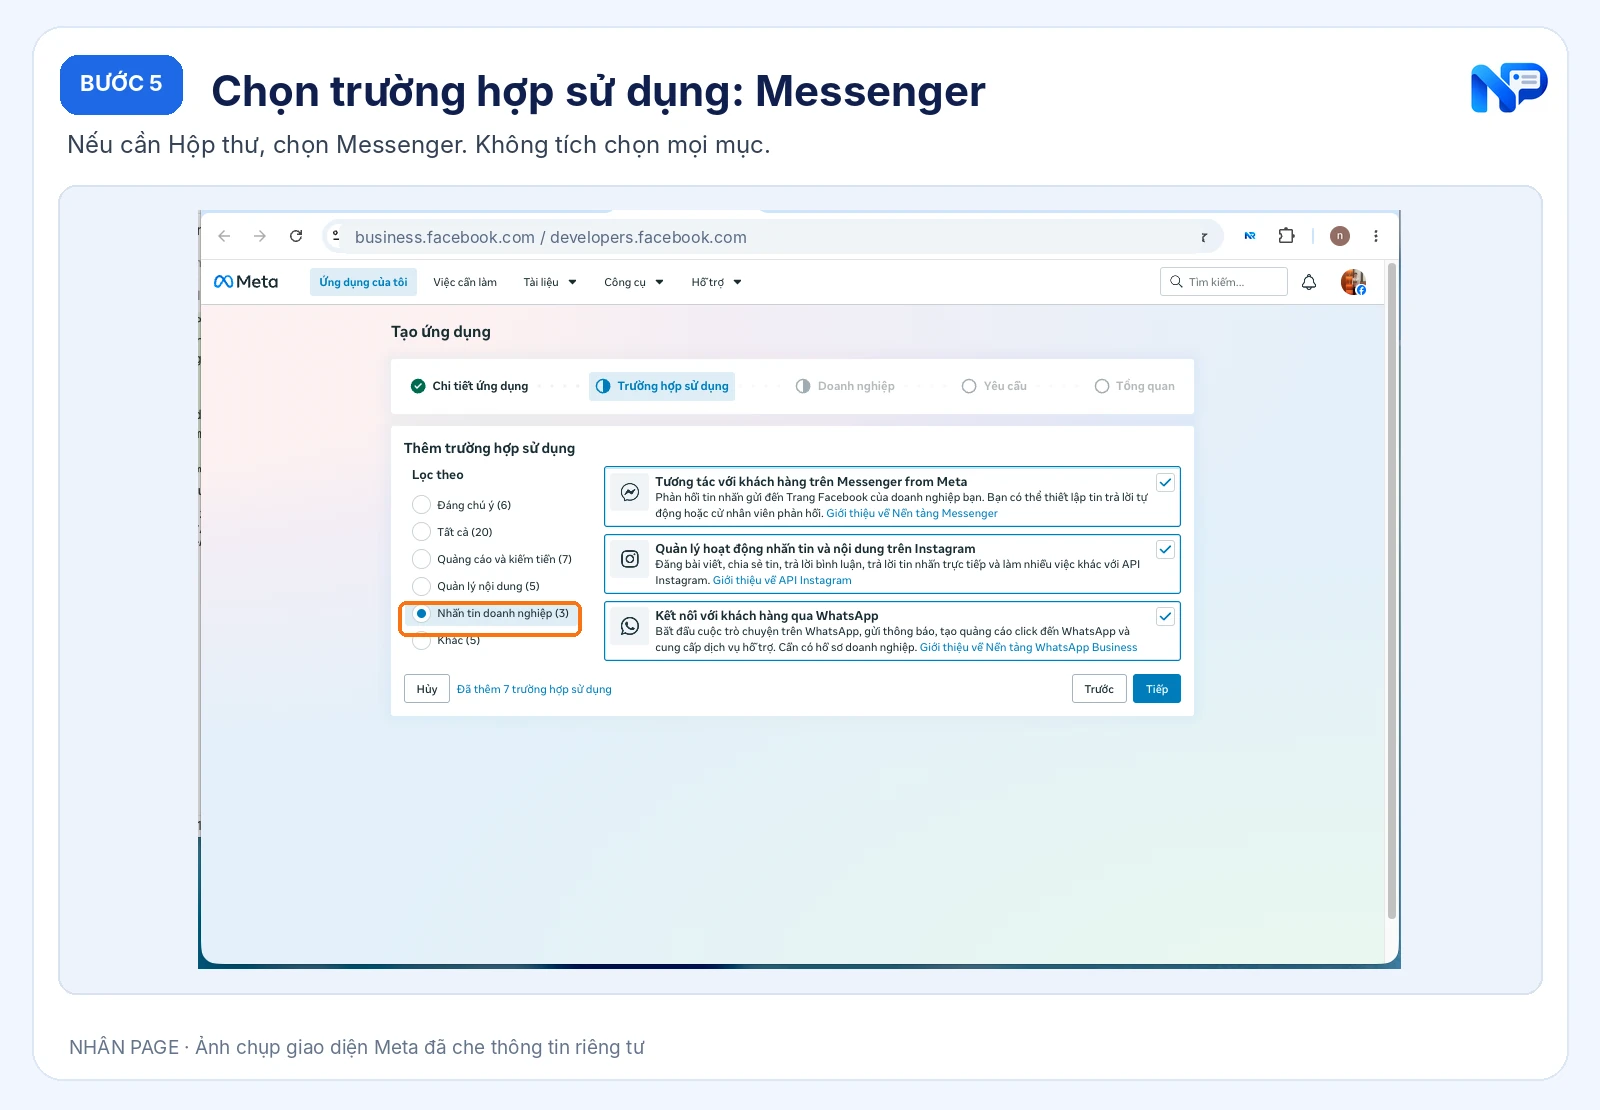Click the WhatsApp use case icon
This screenshot has width=1600, height=1110.
pyautogui.click(x=630, y=626)
